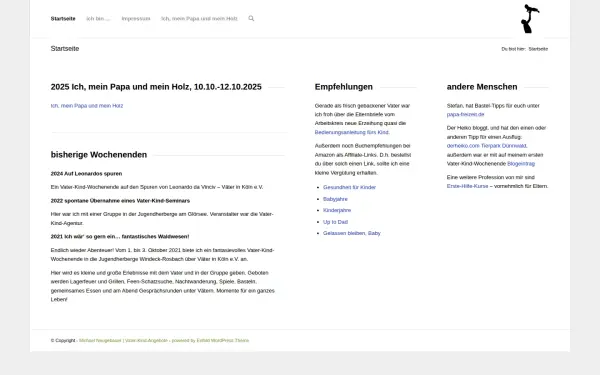Open the 'Ich bin ...' menu item
Image resolution: width=600 pixels, height=375 pixels.
(98, 19)
